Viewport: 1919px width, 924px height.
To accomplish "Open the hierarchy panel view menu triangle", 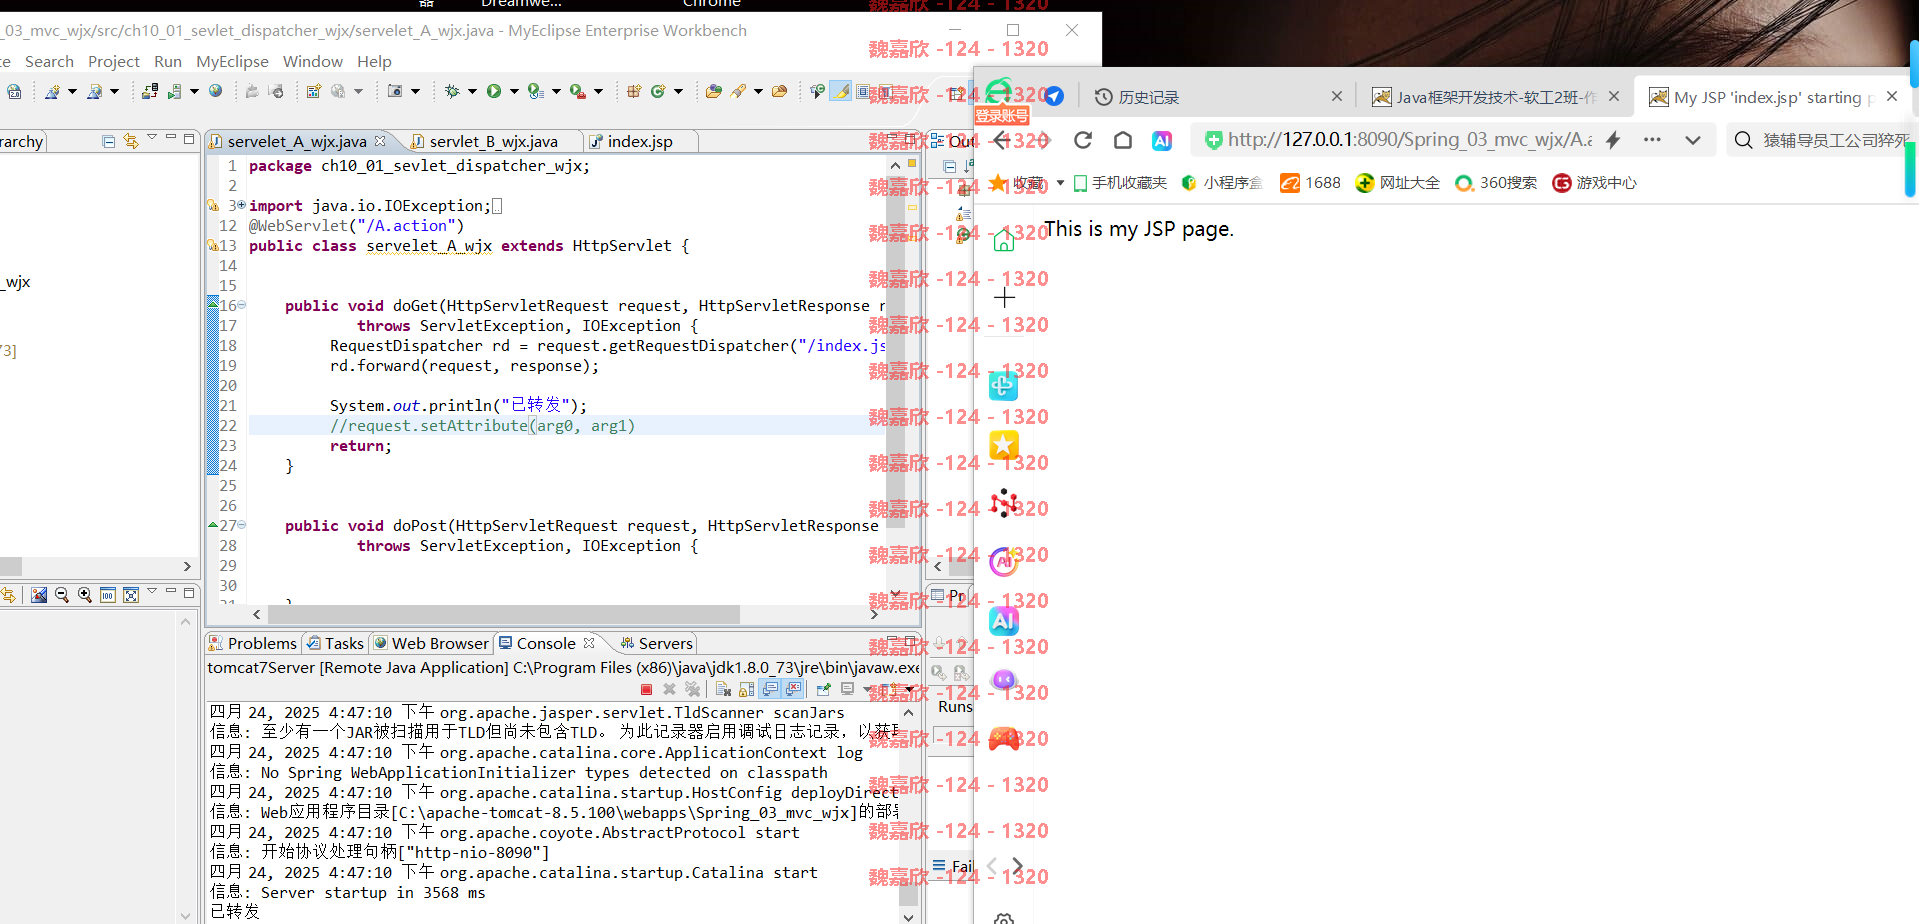I will coord(152,137).
